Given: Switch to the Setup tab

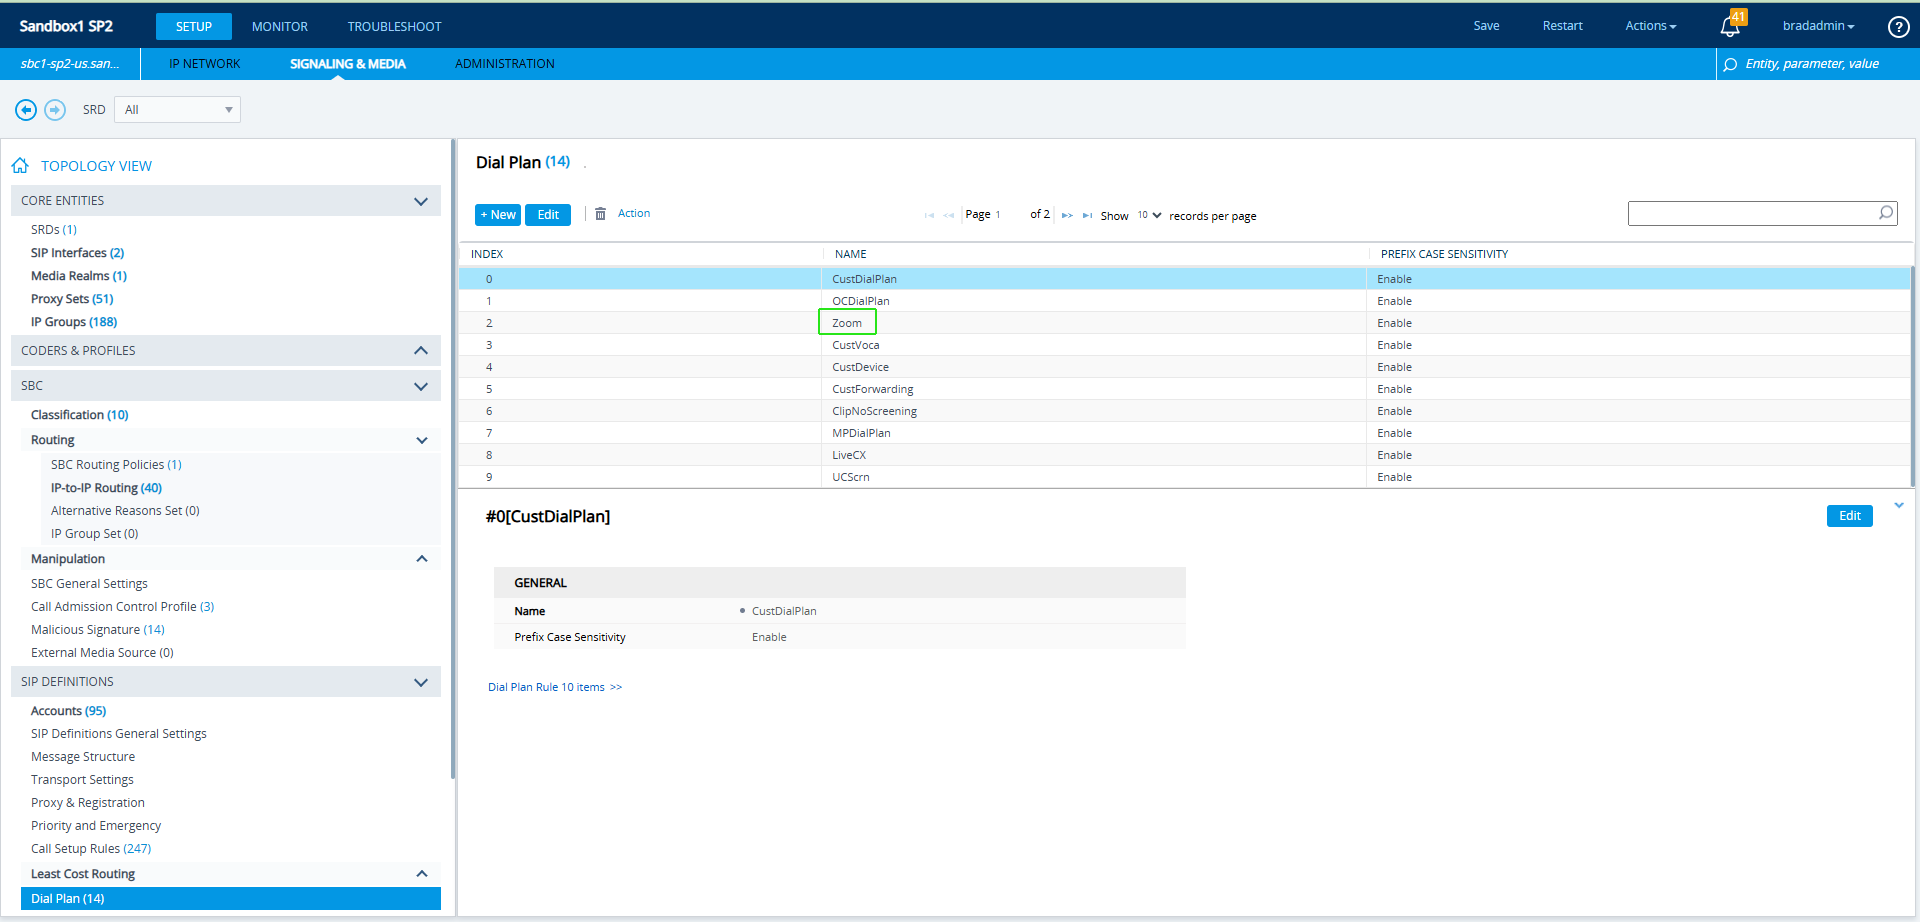Looking at the screenshot, I should pyautogui.click(x=194, y=27).
